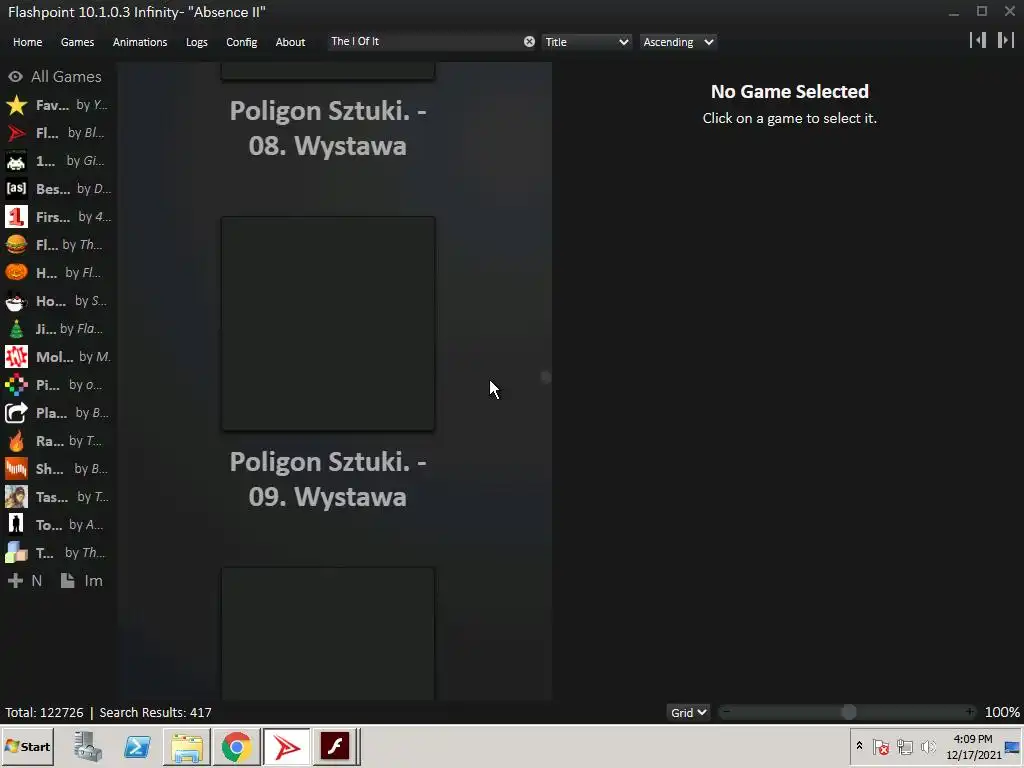The width and height of the screenshot is (1024, 768).
Task: Clear the search field with X icon
Action: coord(529,42)
